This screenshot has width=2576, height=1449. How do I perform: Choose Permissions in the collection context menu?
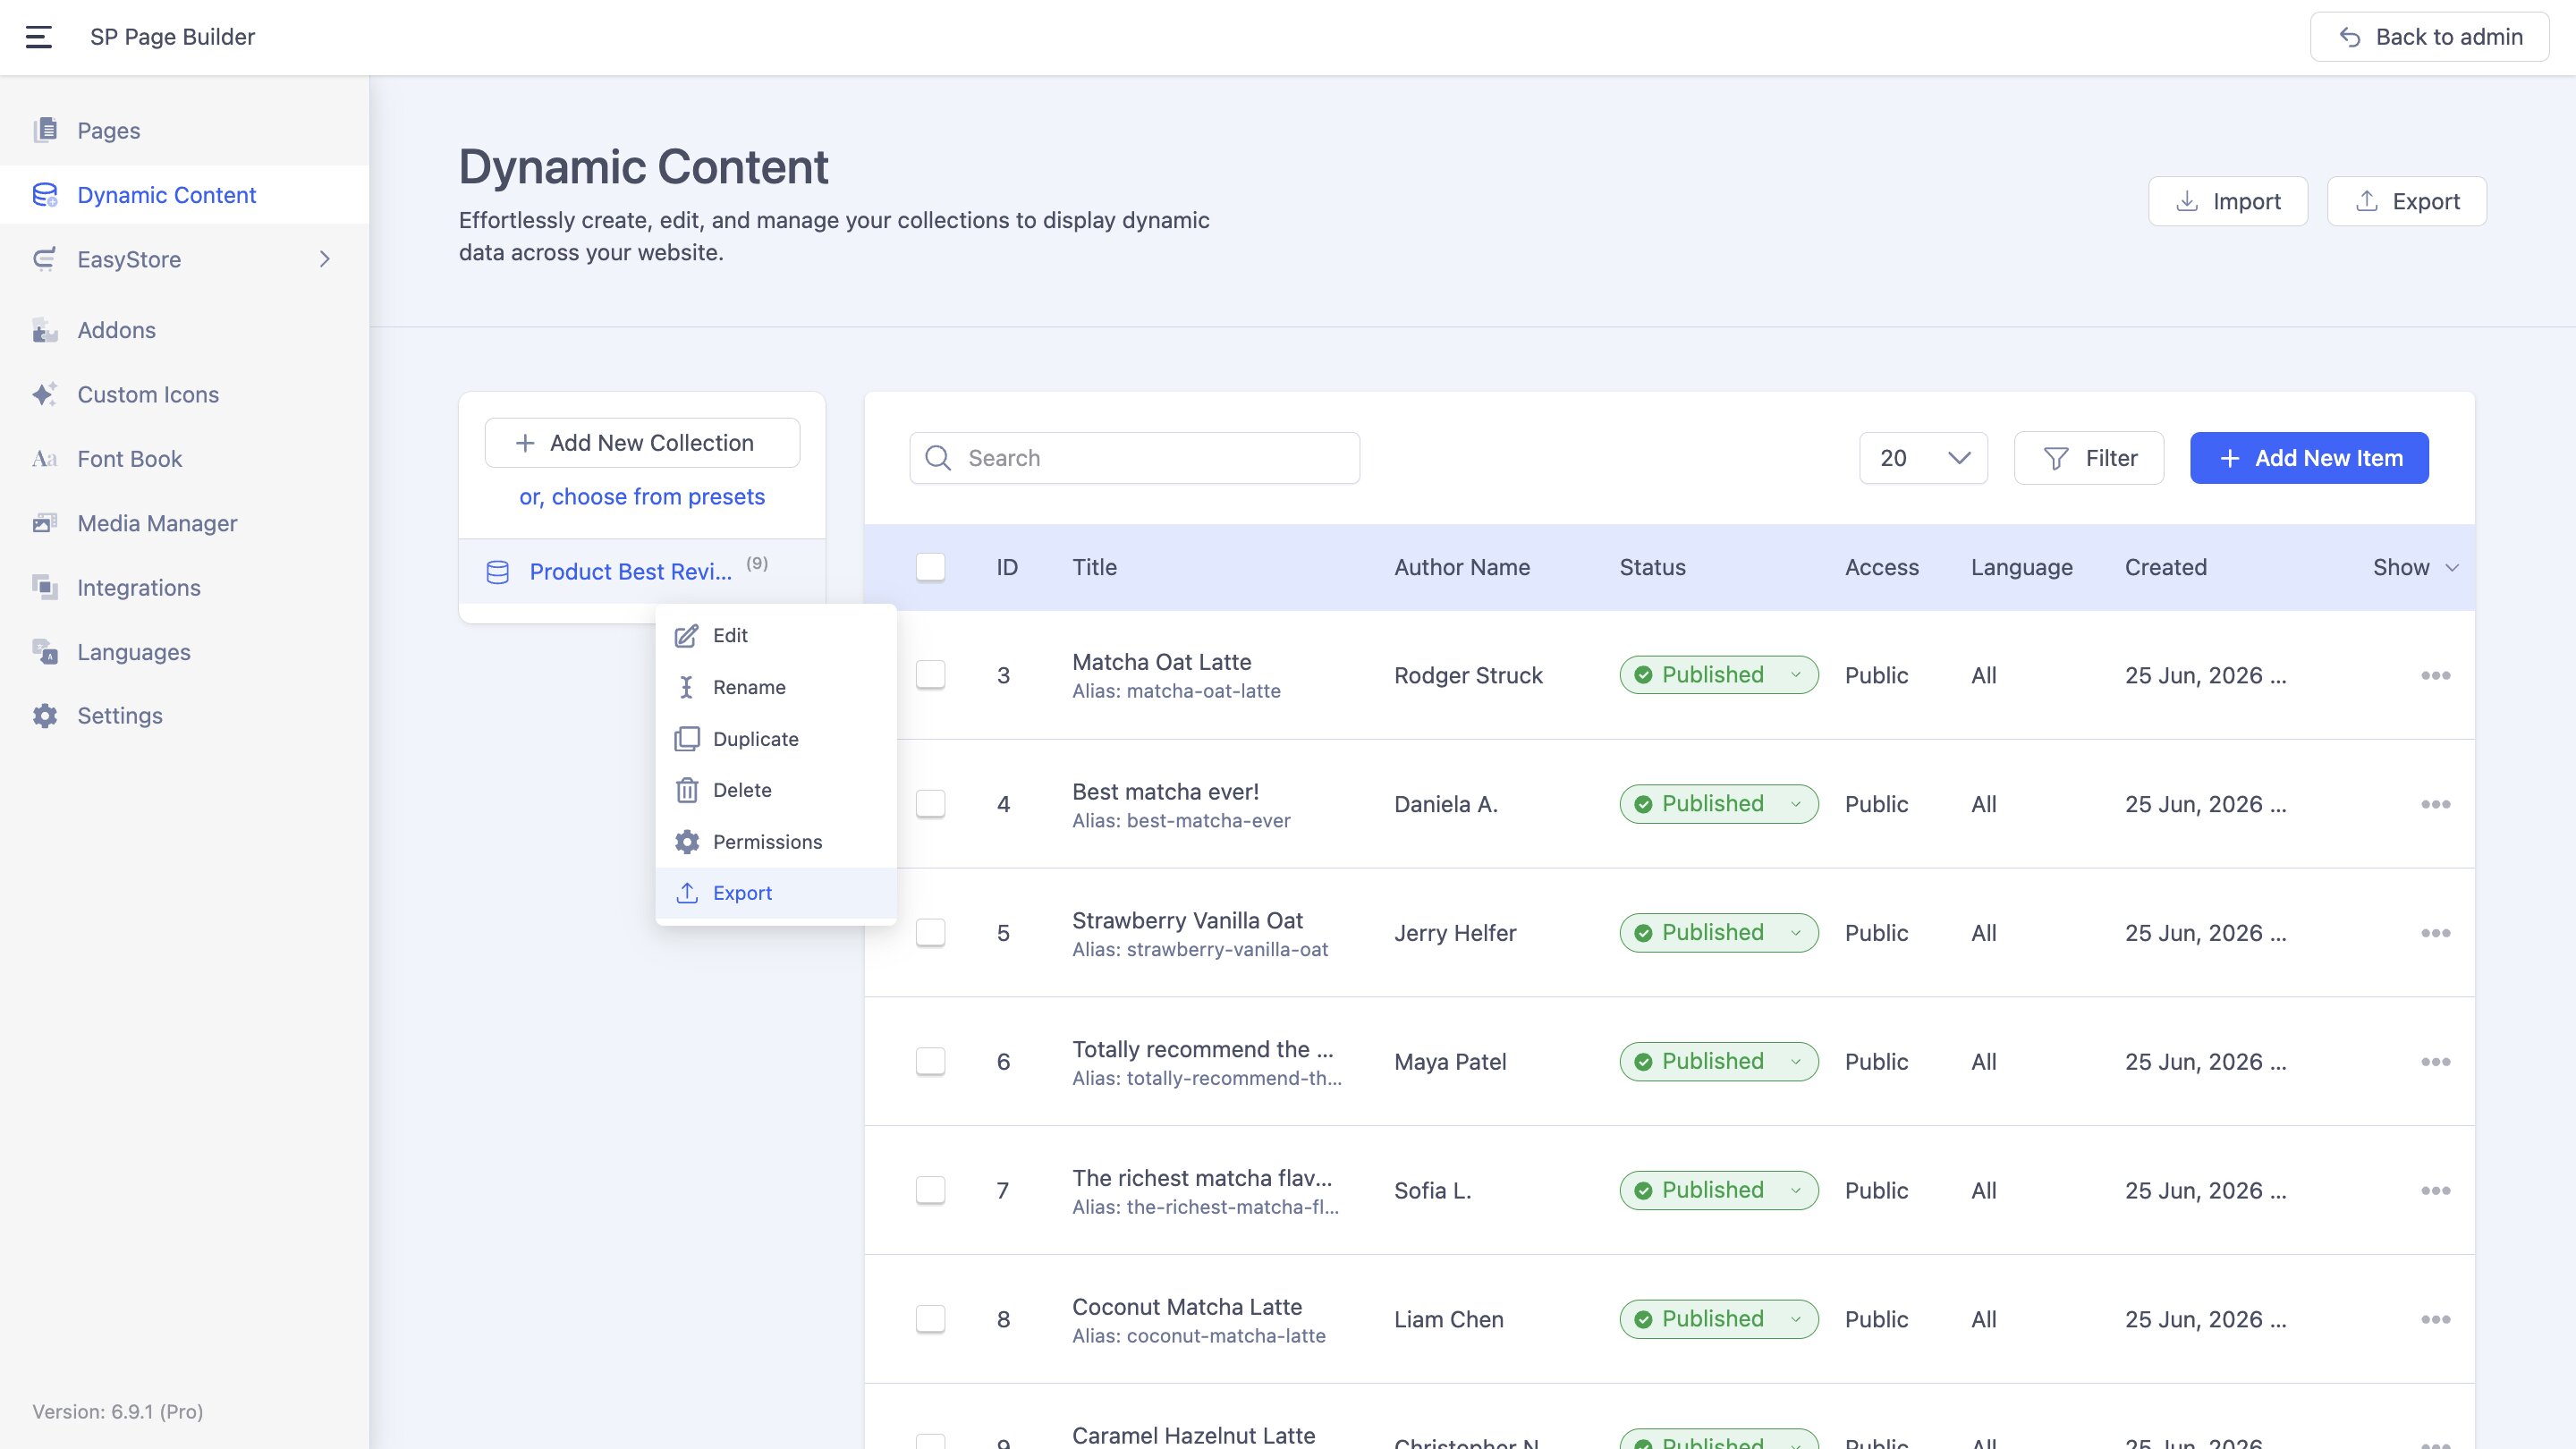pos(776,842)
